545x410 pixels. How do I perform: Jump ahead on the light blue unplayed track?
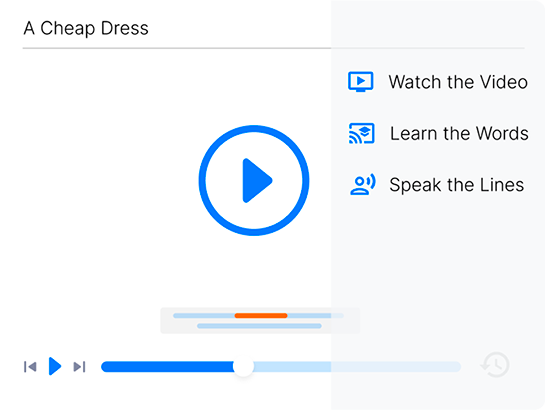pyautogui.click(x=357, y=367)
